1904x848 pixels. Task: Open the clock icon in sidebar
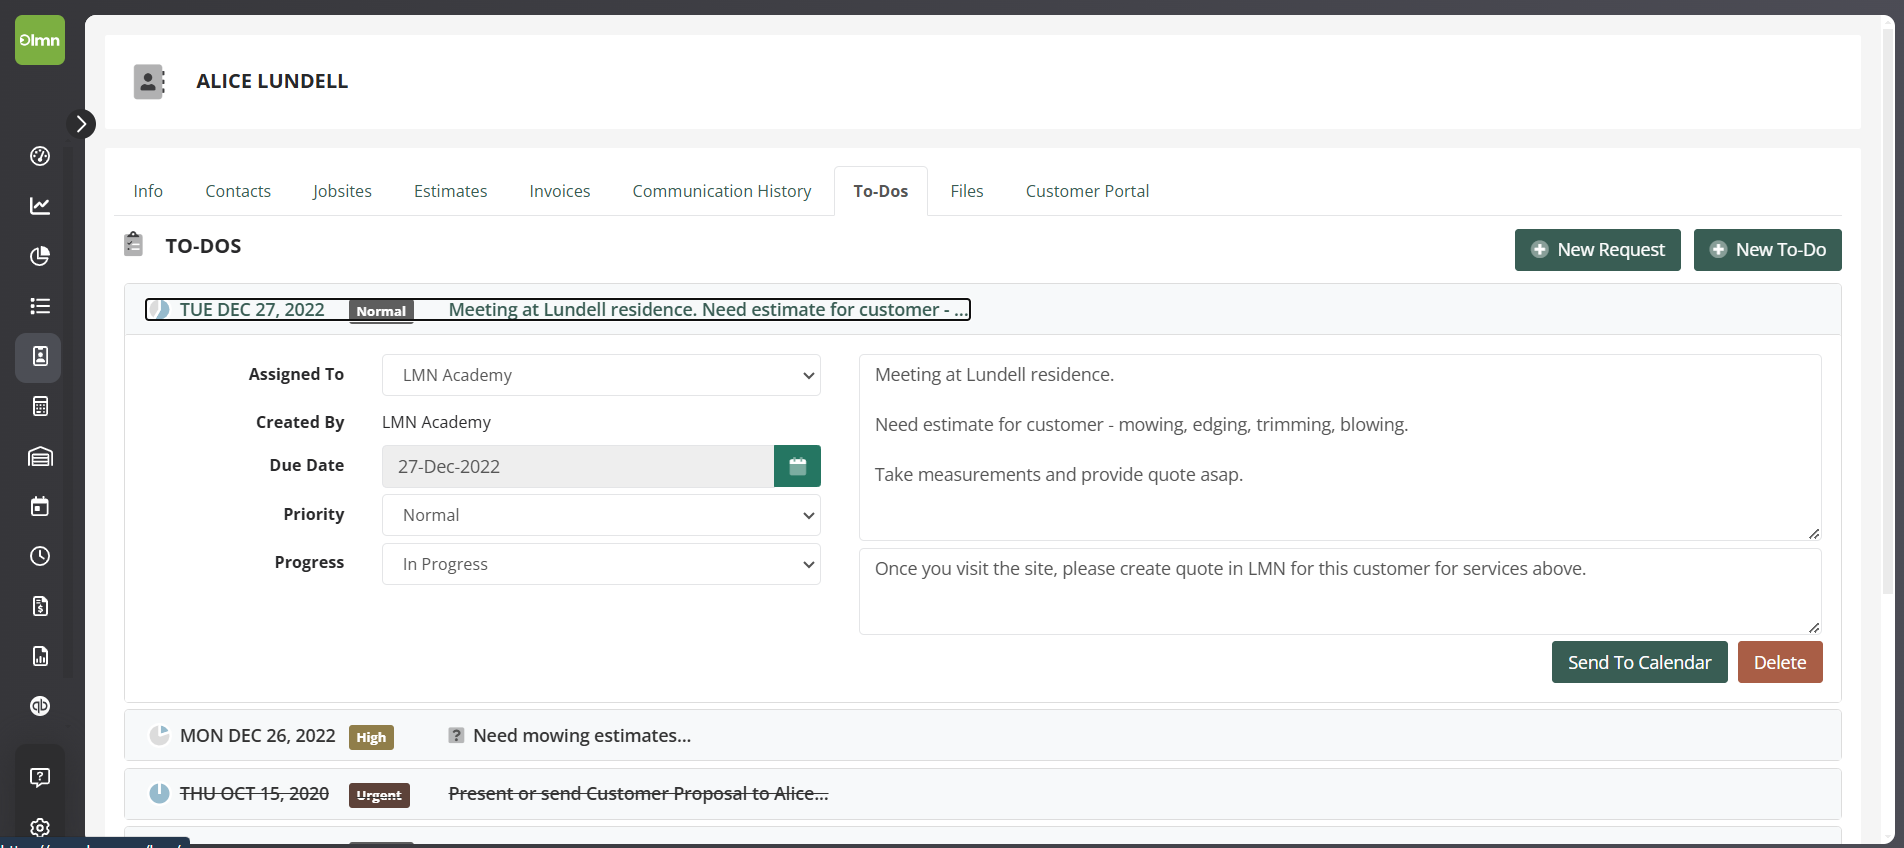click(x=40, y=556)
